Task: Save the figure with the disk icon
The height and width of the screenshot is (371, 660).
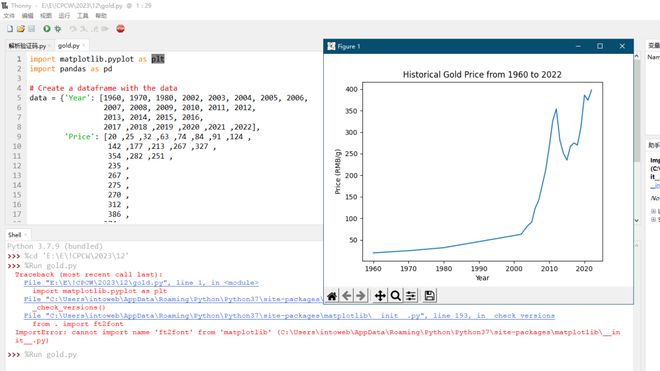Action: coord(429,296)
